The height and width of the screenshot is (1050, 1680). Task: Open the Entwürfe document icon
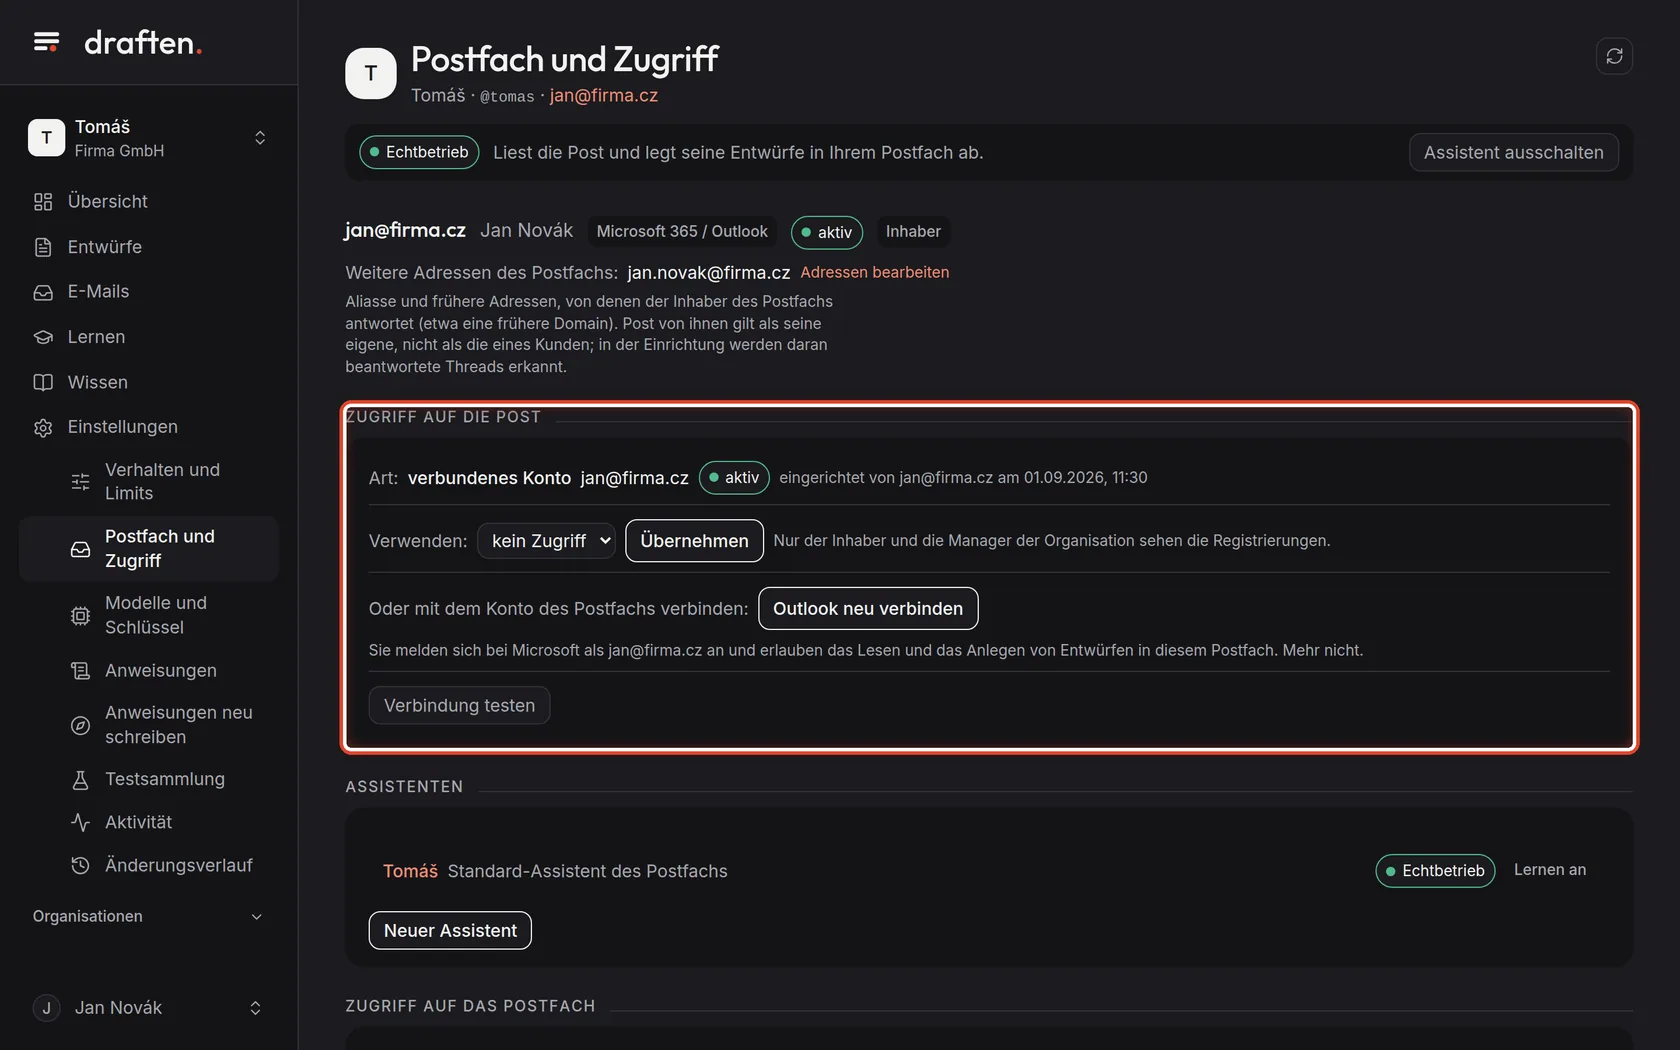click(x=43, y=247)
